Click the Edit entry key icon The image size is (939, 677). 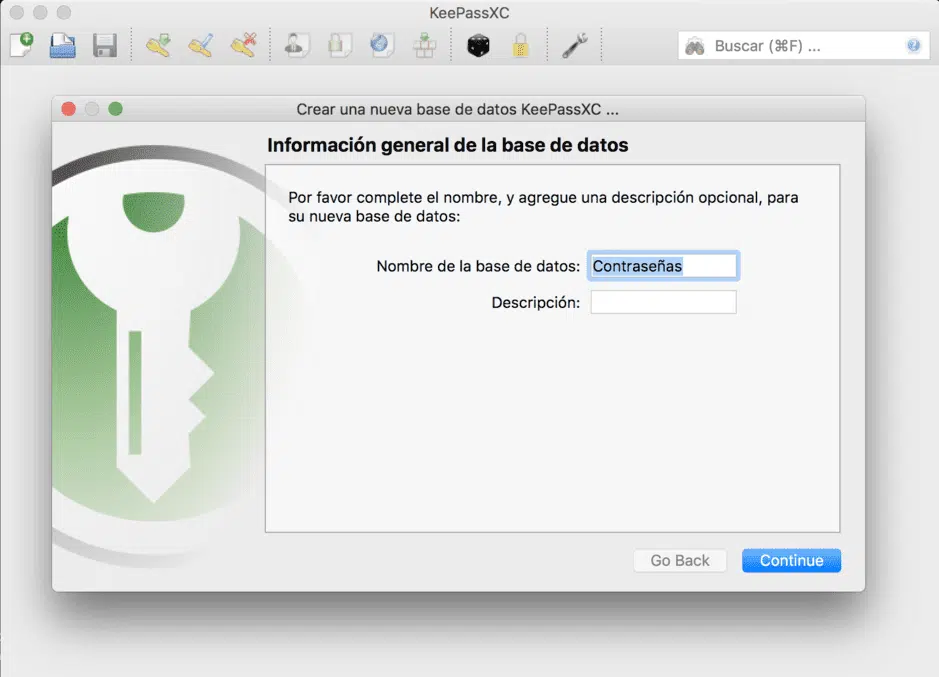point(201,46)
